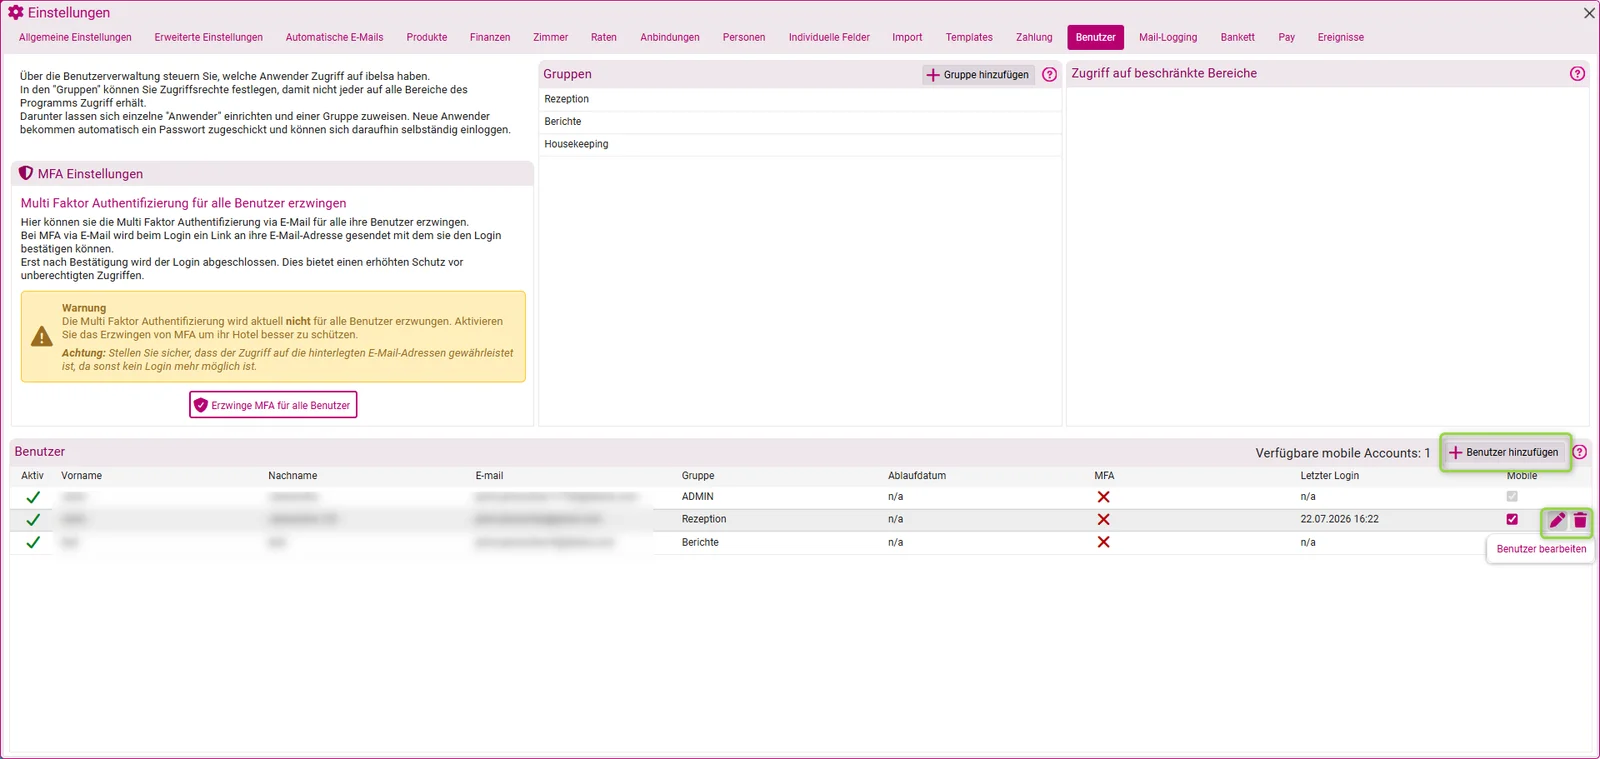1600x759 pixels.
Task: Click the trash icon to delete user
Action: coord(1580,520)
